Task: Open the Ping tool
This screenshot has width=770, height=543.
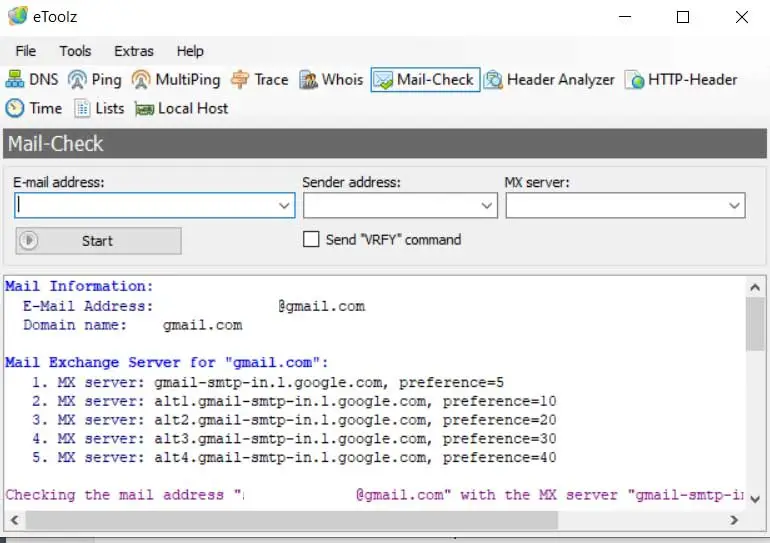Action: pyautogui.click(x=95, y=80)
